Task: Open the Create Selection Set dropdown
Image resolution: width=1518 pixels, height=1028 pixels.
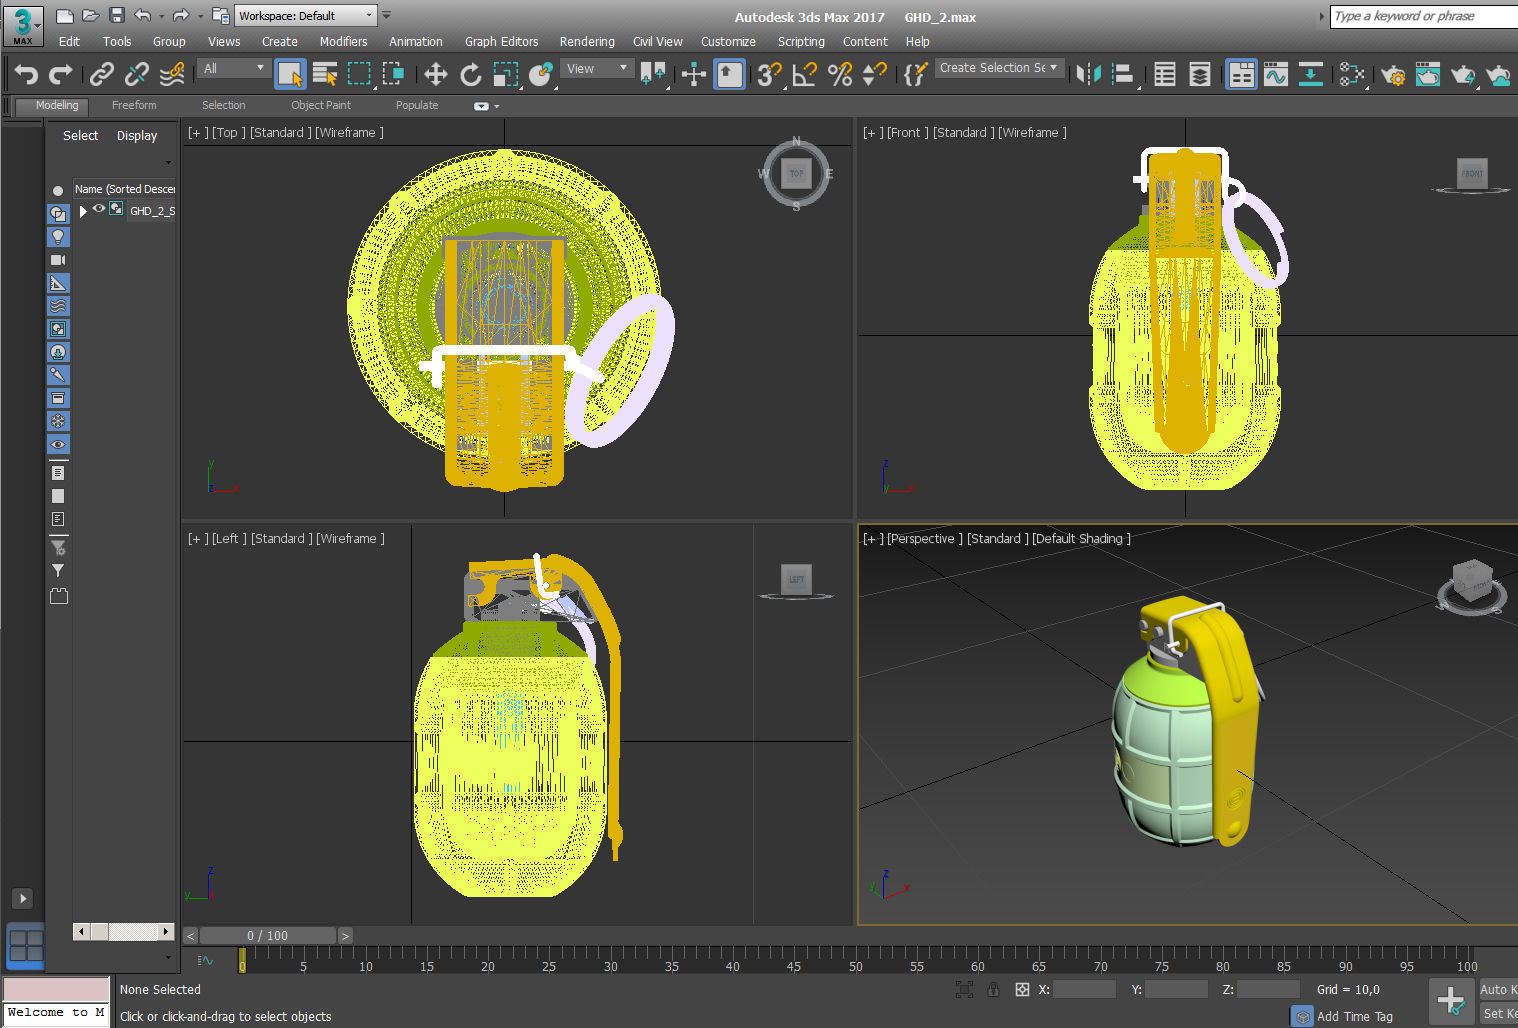Action: [999, 68]
